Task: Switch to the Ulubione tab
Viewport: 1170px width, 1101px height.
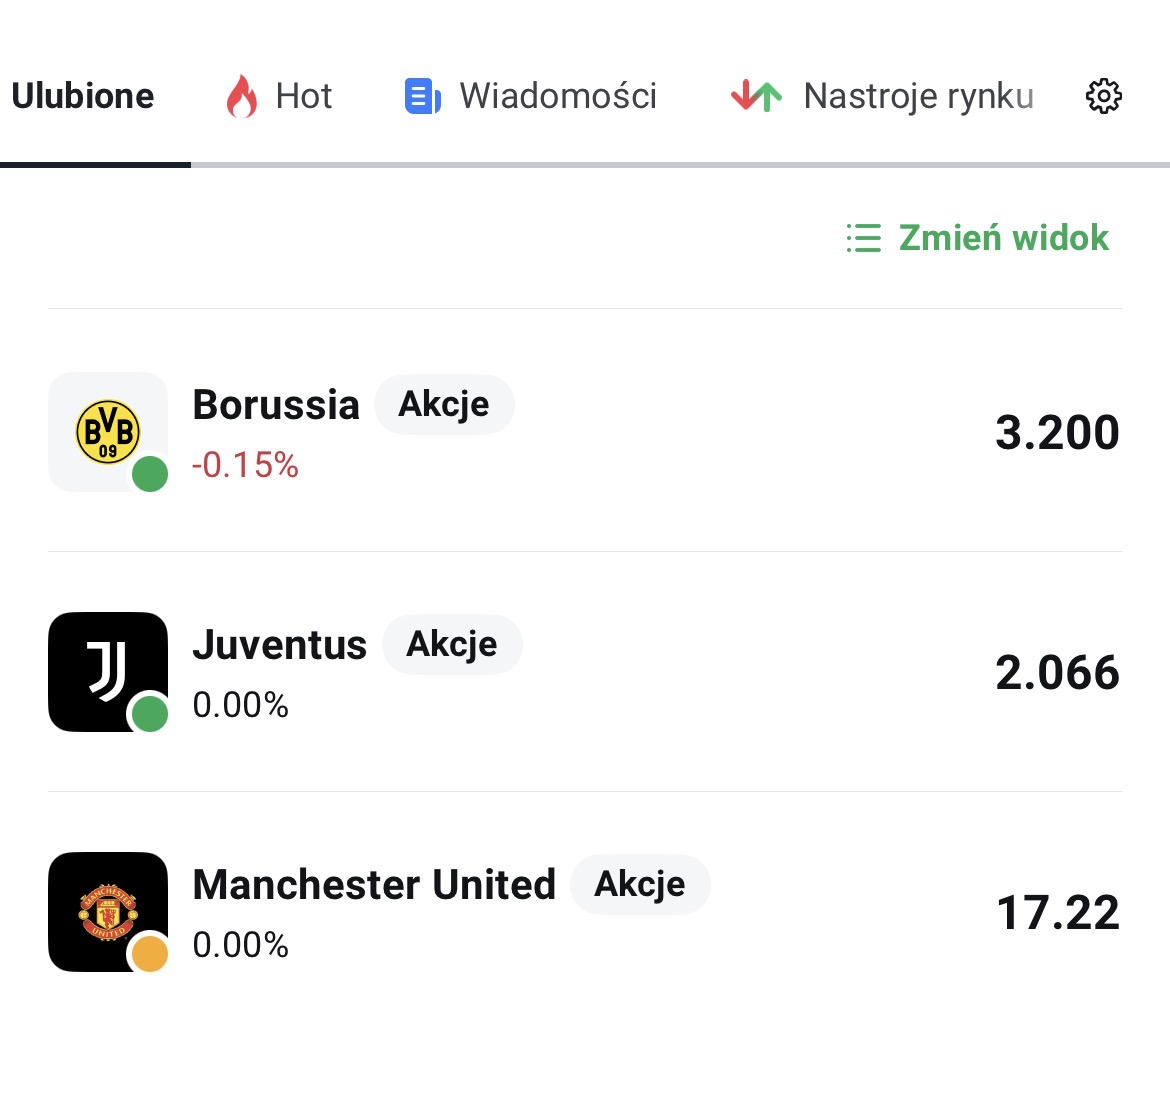Action: (x=83, y=96)
